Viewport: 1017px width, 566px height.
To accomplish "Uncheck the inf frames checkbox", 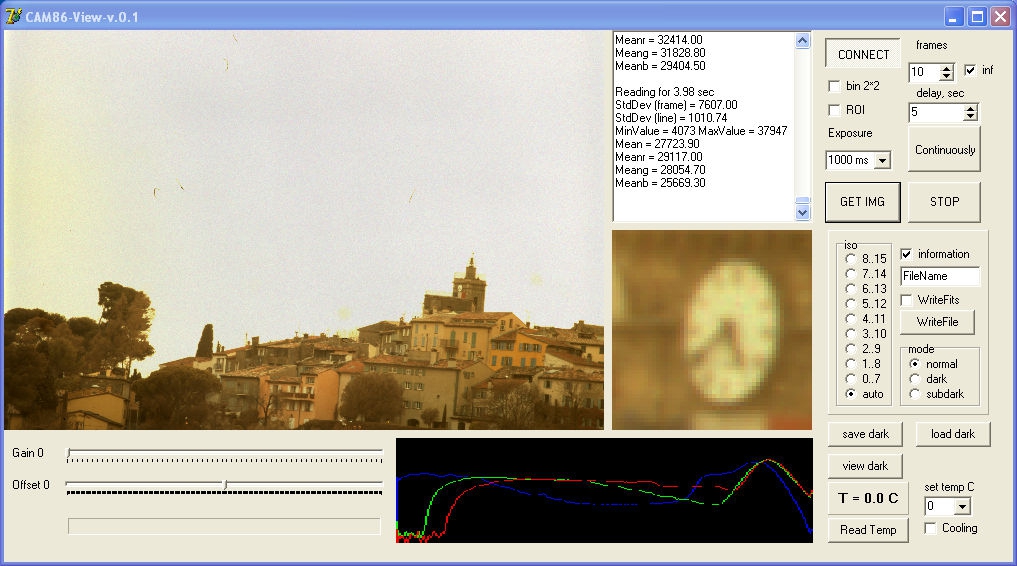I will click(x=970, y=70).
